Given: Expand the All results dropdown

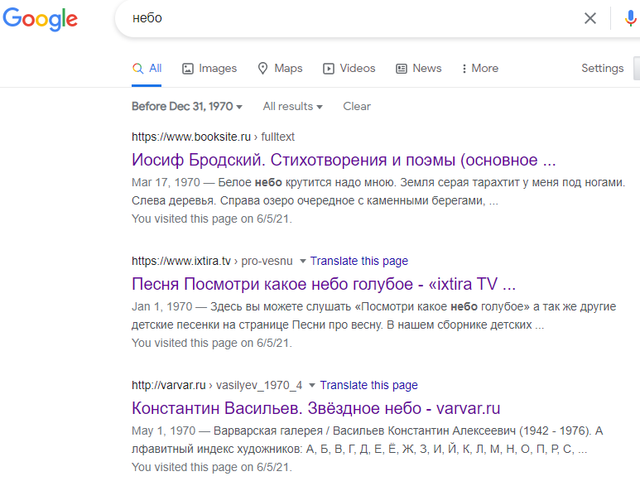Looking at the screenshot, I should [x=293, y=107].
